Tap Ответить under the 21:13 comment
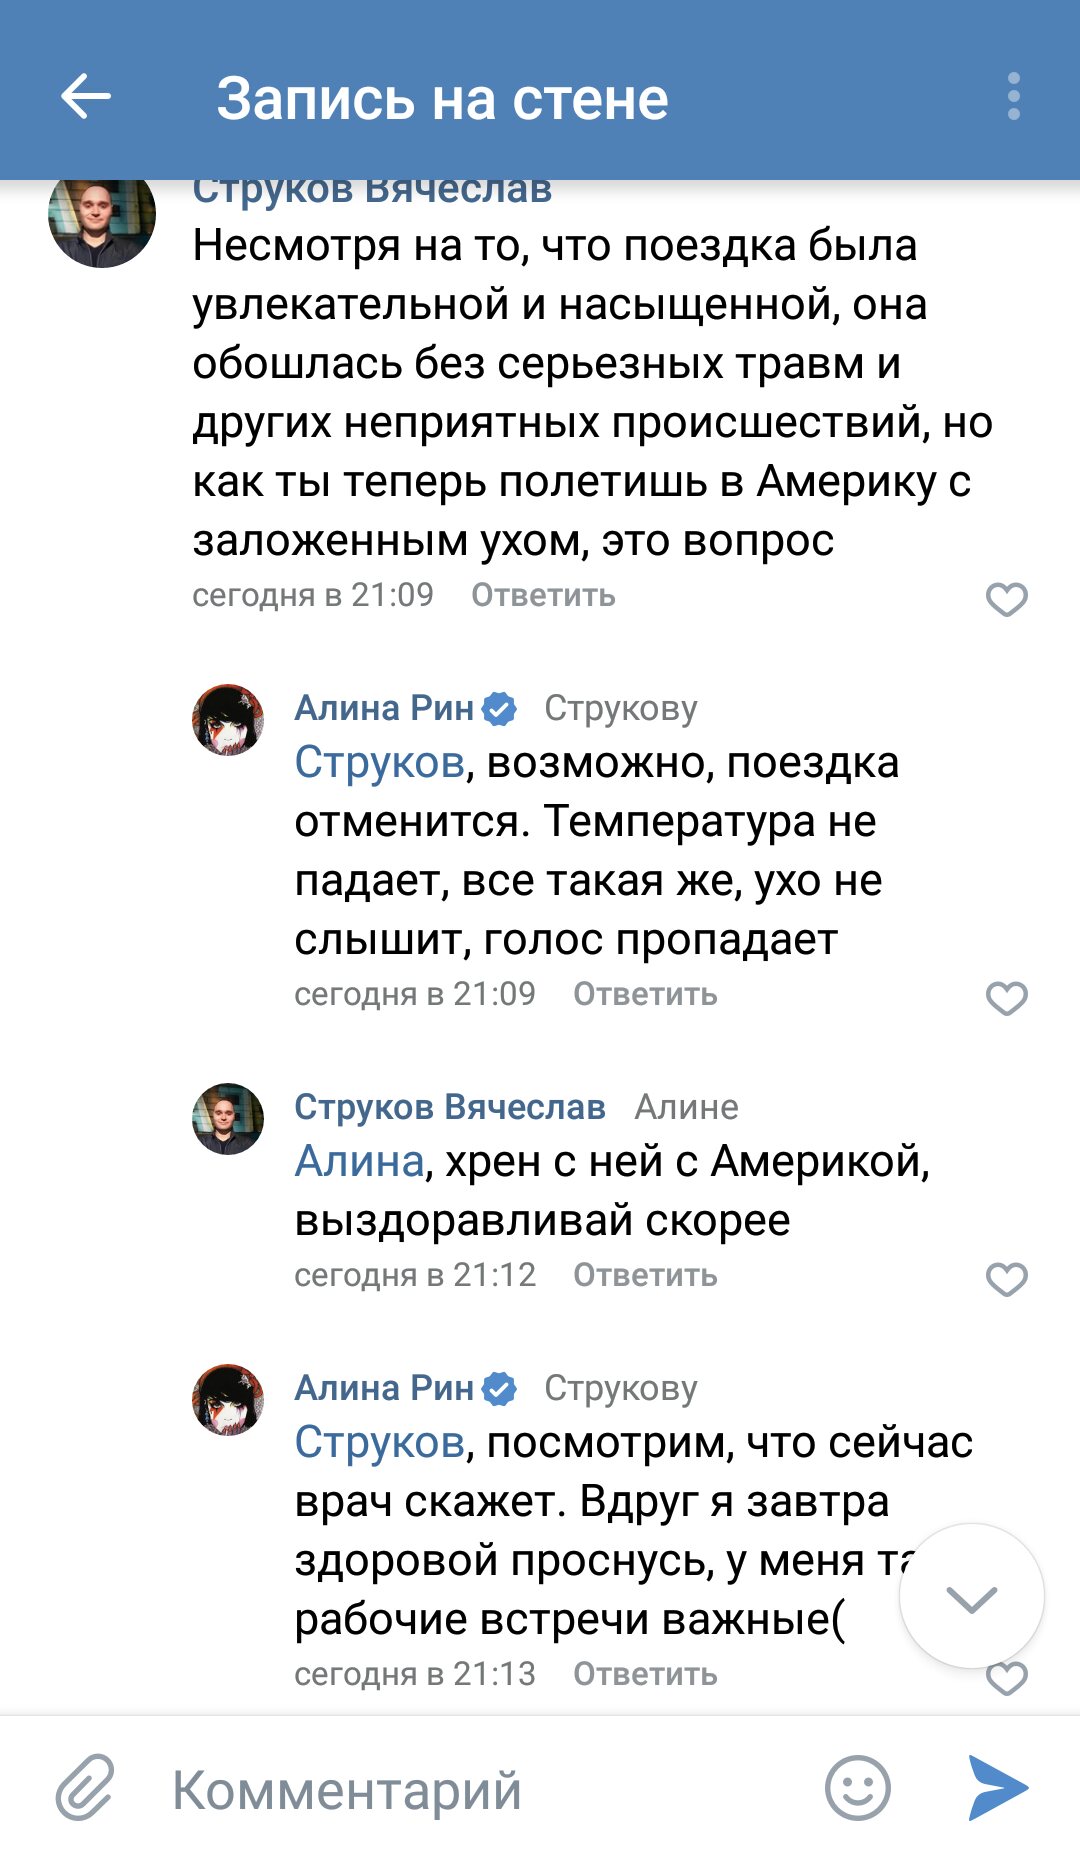 pos(645,1675)
